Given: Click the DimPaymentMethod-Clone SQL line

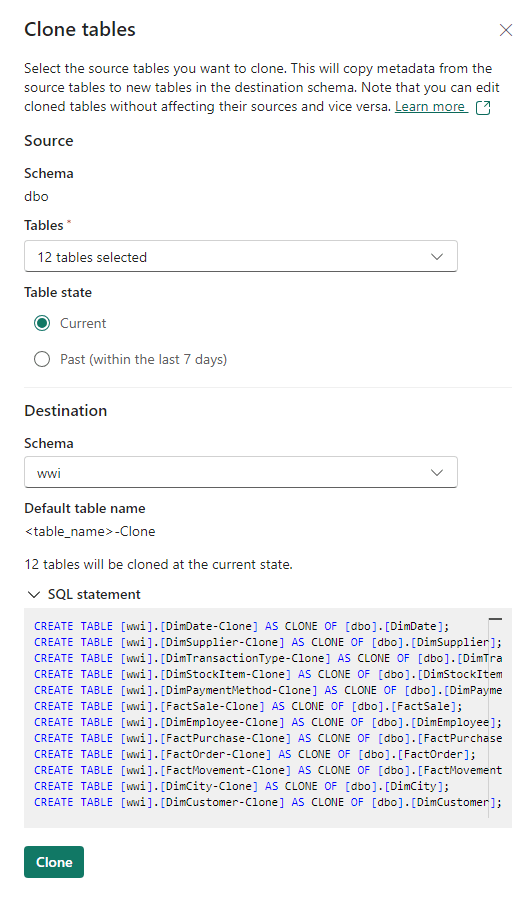Looking at the screenshot, I should tap(268, 690).
